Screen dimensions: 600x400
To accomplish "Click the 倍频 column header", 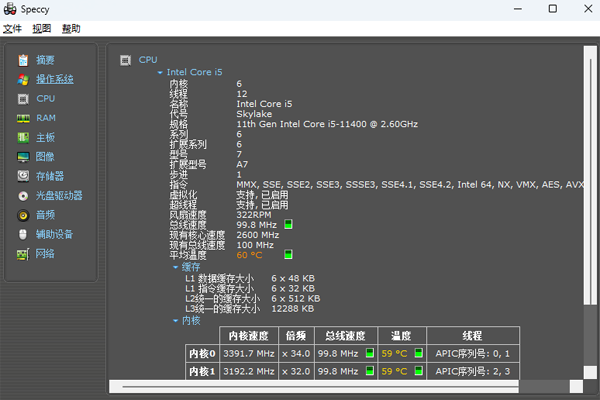I will coord(296,336).
